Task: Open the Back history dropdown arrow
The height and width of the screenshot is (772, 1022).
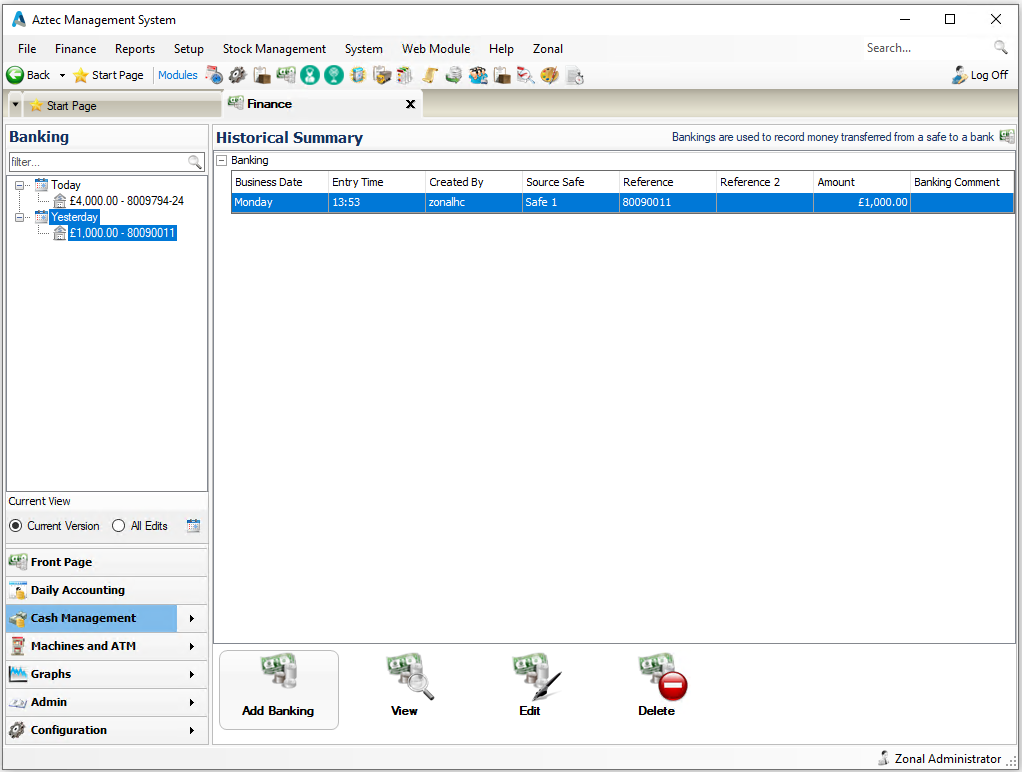Action: coord(62,75)
